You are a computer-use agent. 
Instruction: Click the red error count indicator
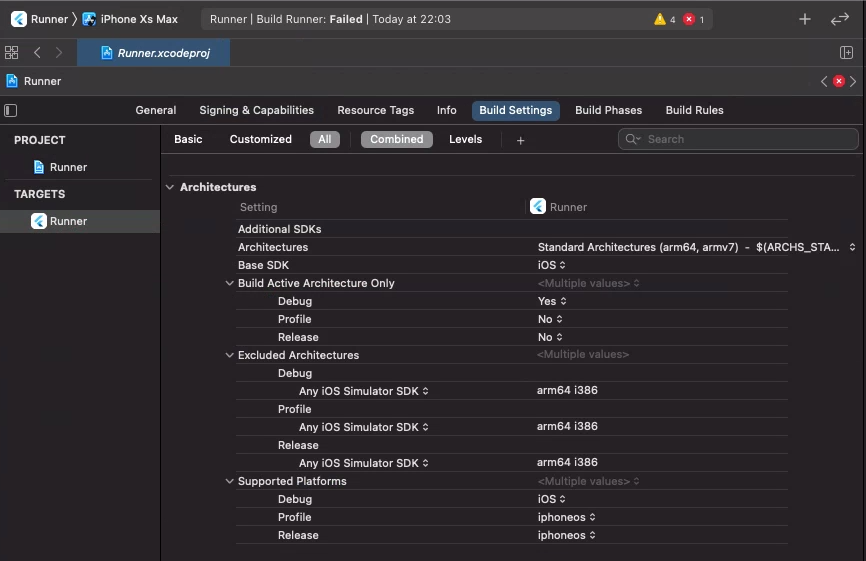pos(689,19)
